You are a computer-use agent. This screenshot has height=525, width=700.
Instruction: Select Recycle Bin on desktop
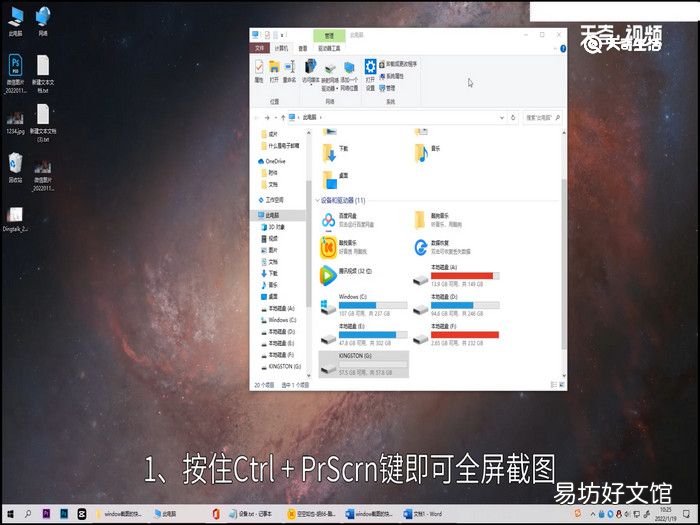coord(15,168)
